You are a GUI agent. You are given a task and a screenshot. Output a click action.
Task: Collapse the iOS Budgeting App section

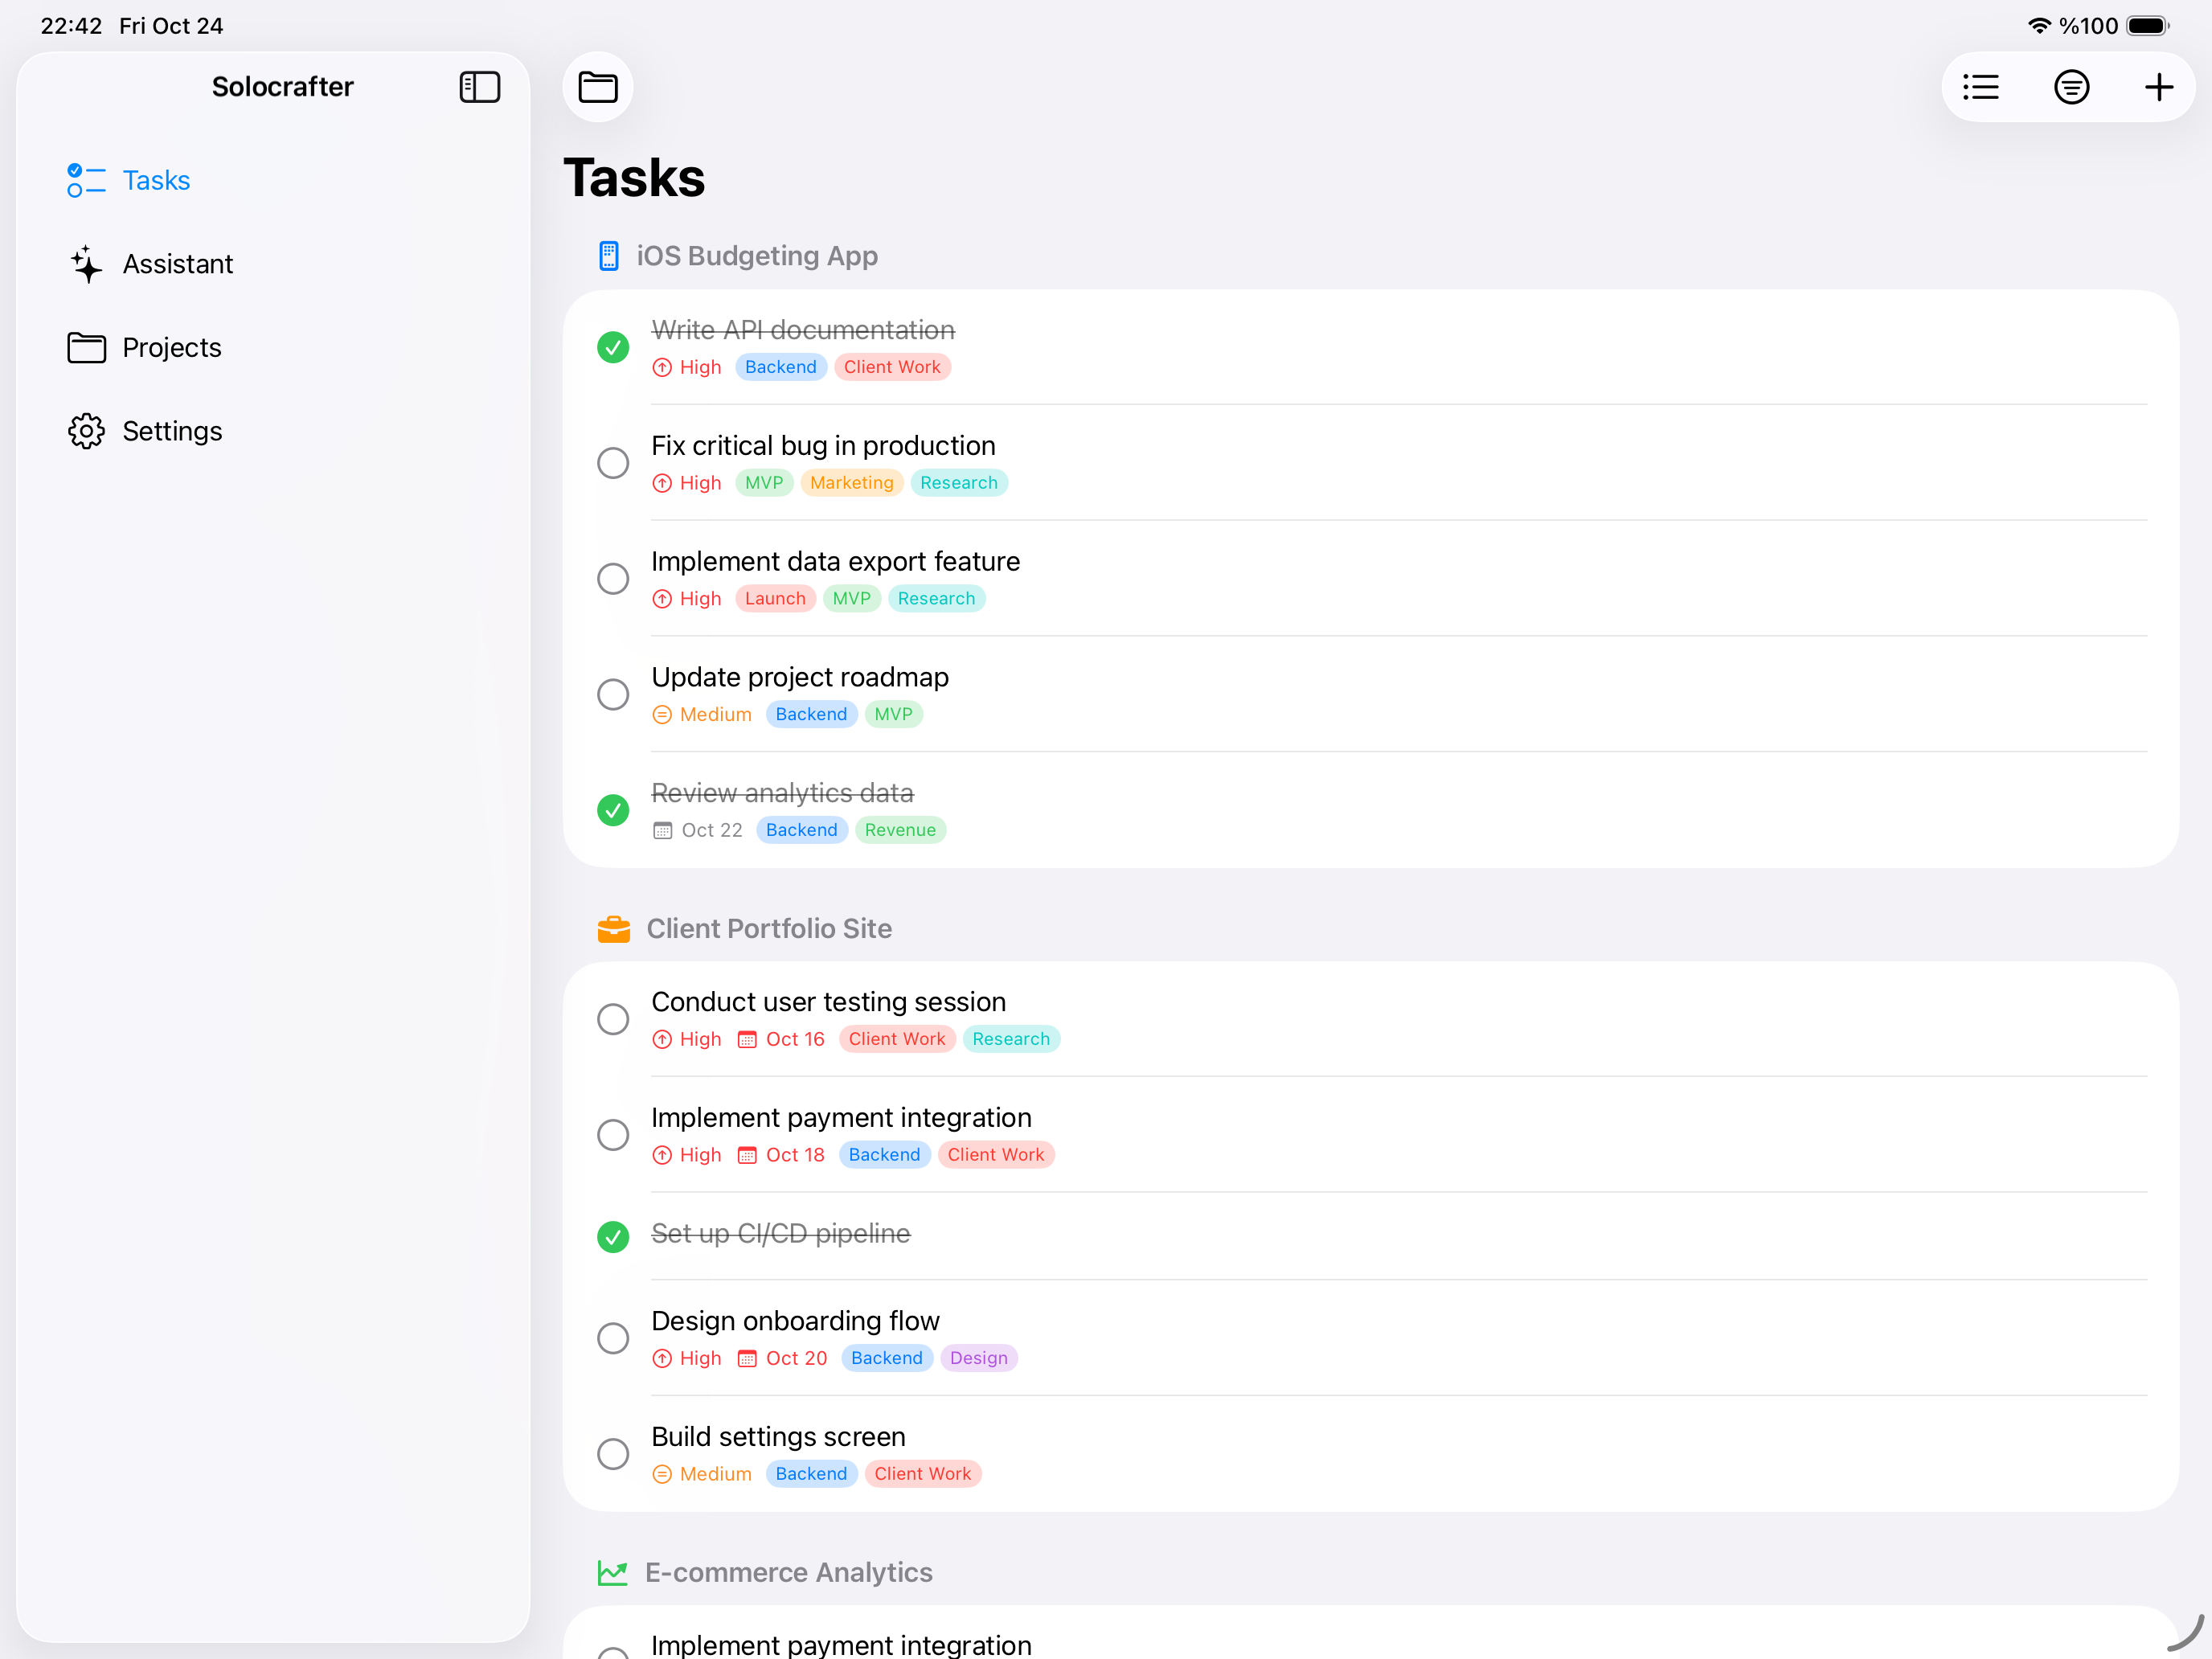[757, 256]
